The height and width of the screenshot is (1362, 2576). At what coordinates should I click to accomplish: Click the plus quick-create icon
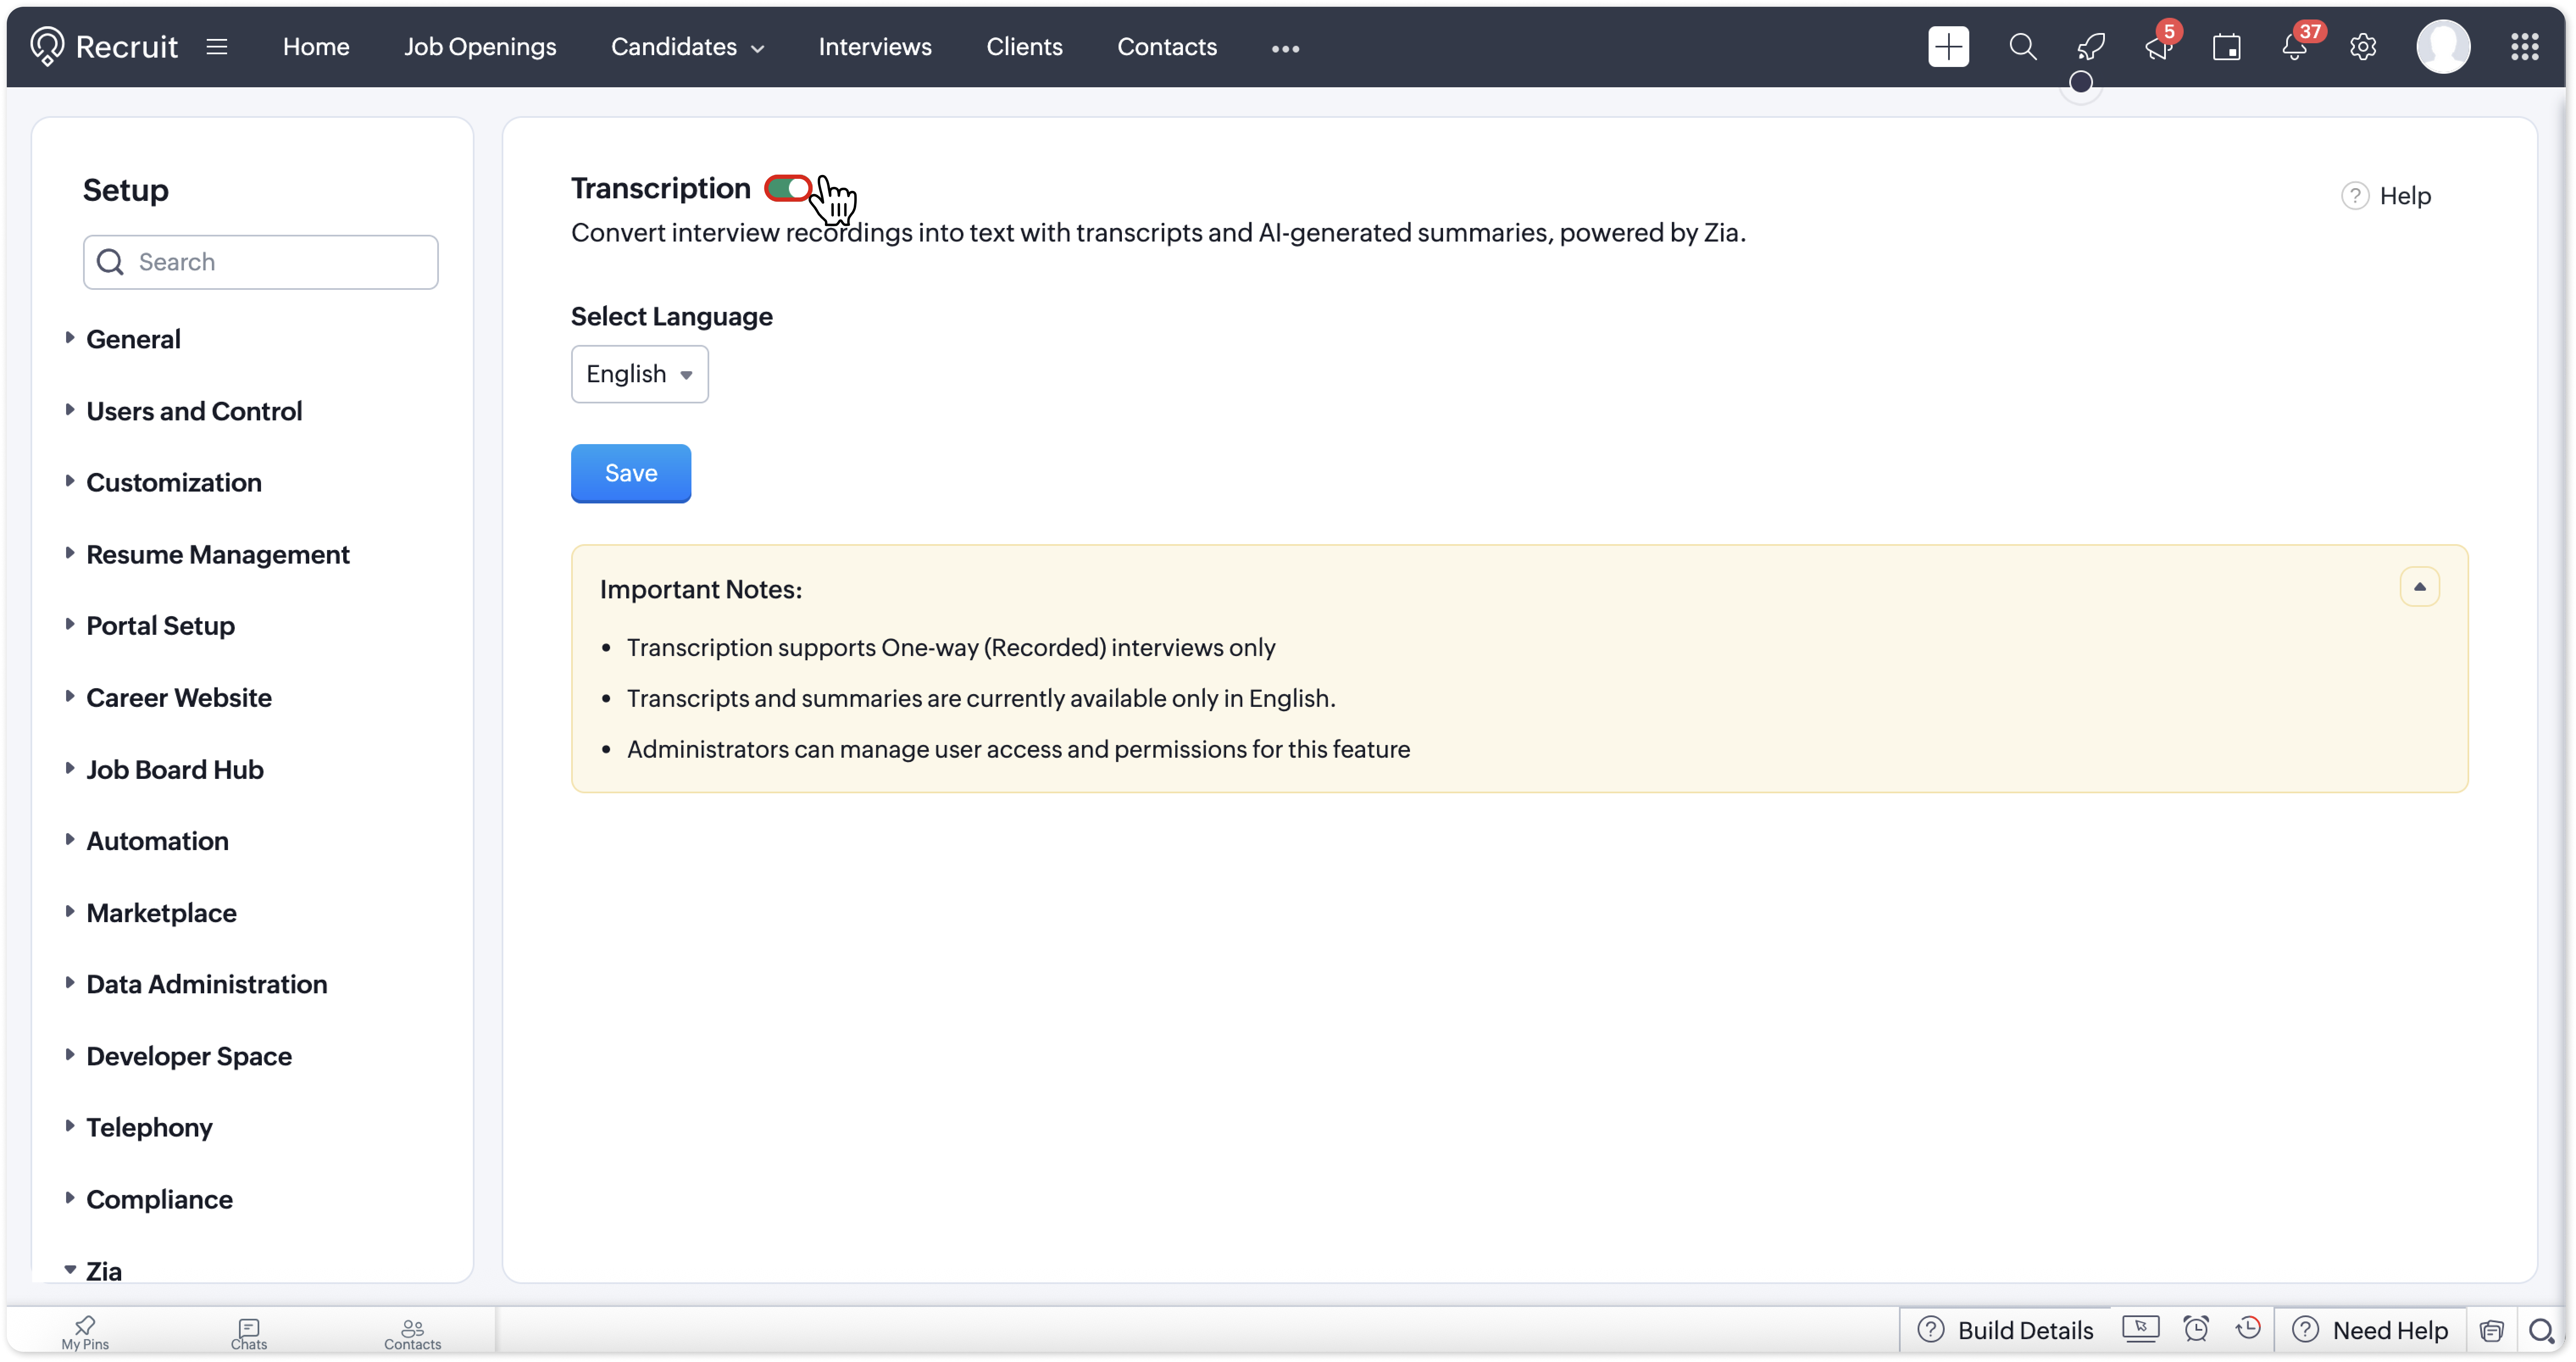pyautogui.click(x=1948, y=47)
